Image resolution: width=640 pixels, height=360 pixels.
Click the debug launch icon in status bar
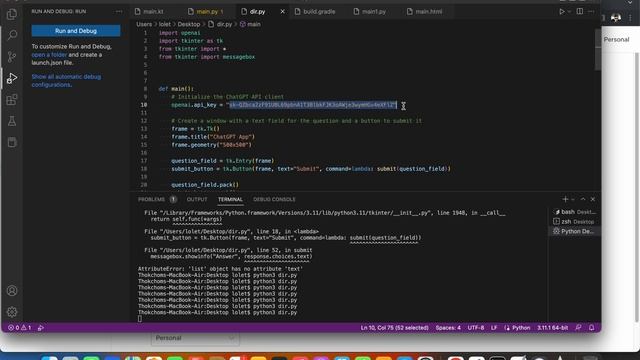coord(41,327)
